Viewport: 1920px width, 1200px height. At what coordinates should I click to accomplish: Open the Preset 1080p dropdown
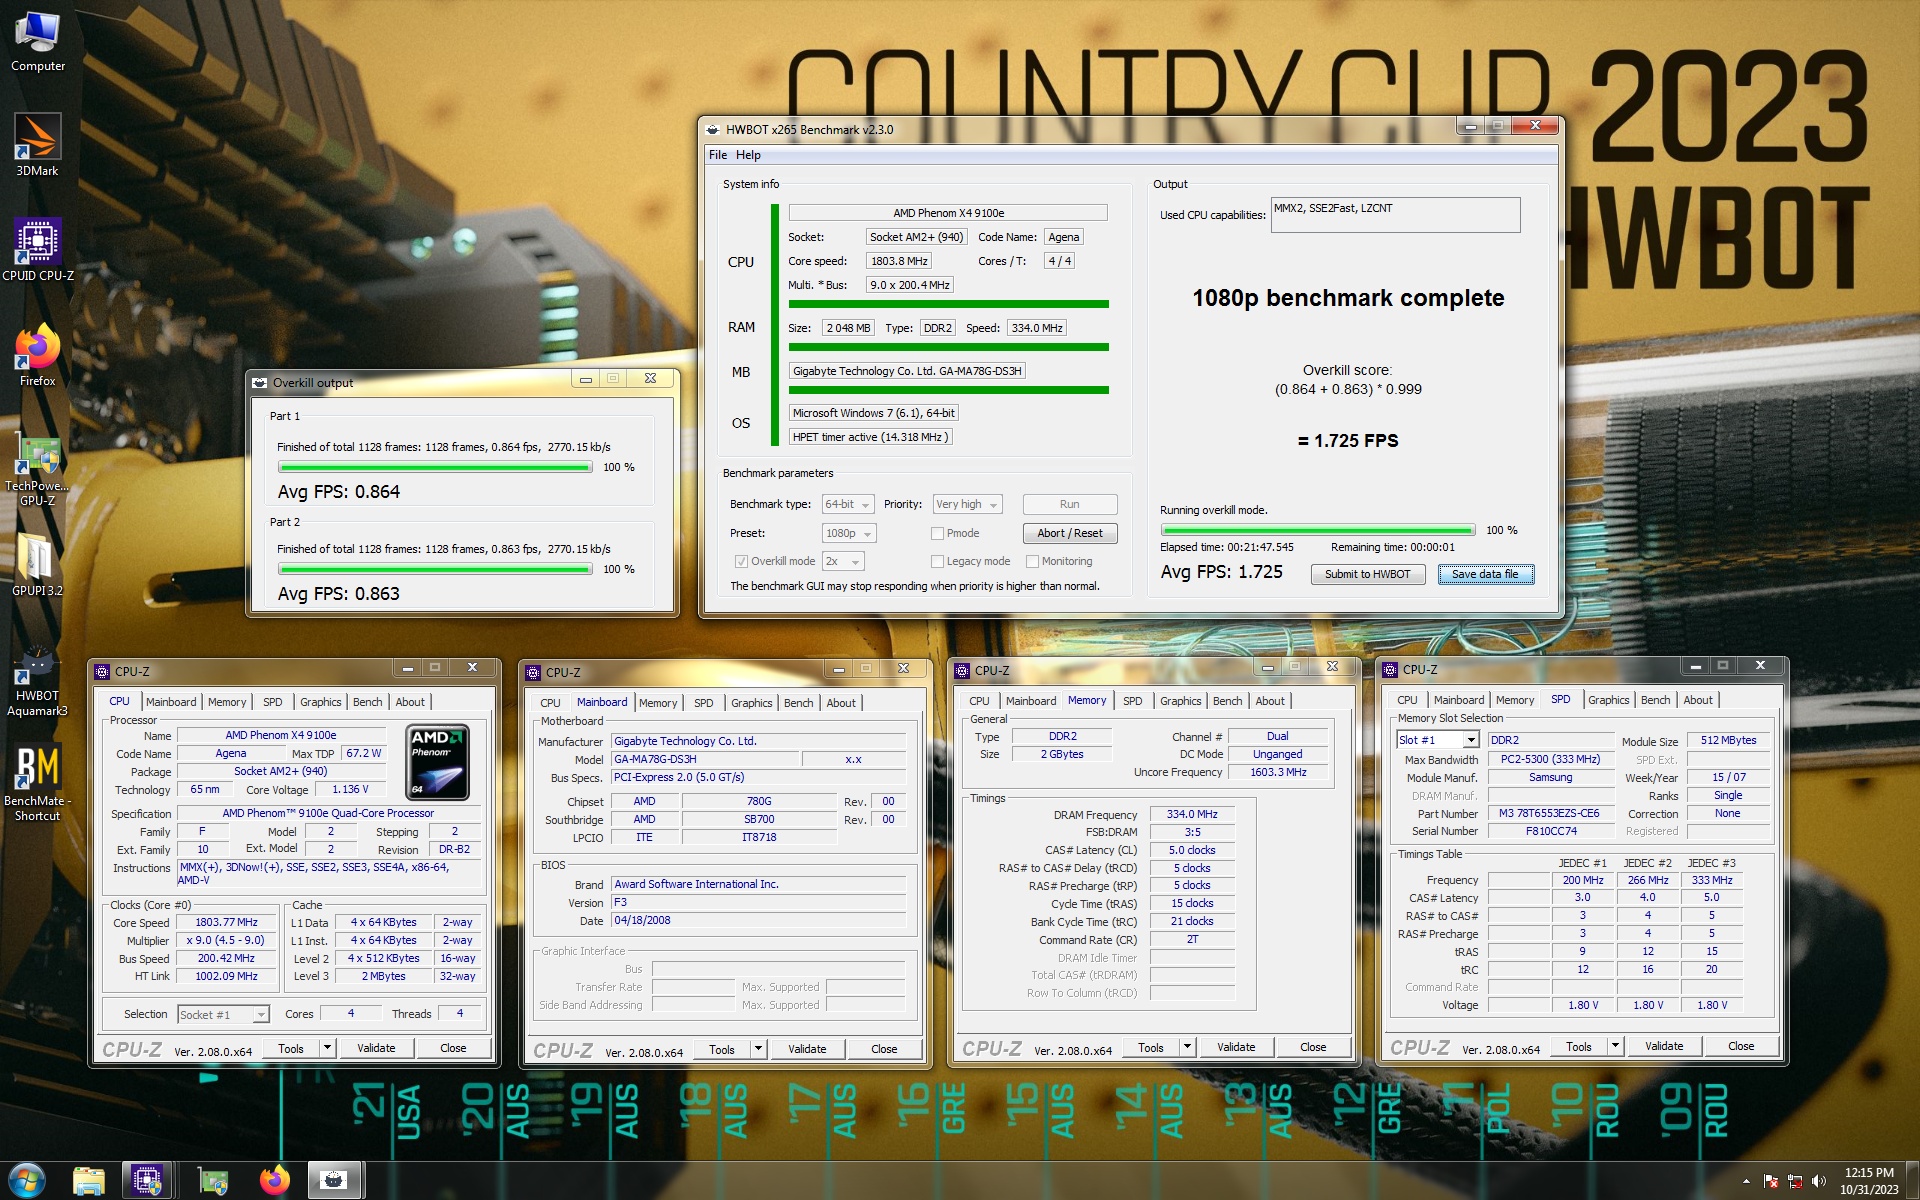pos(849,533)
